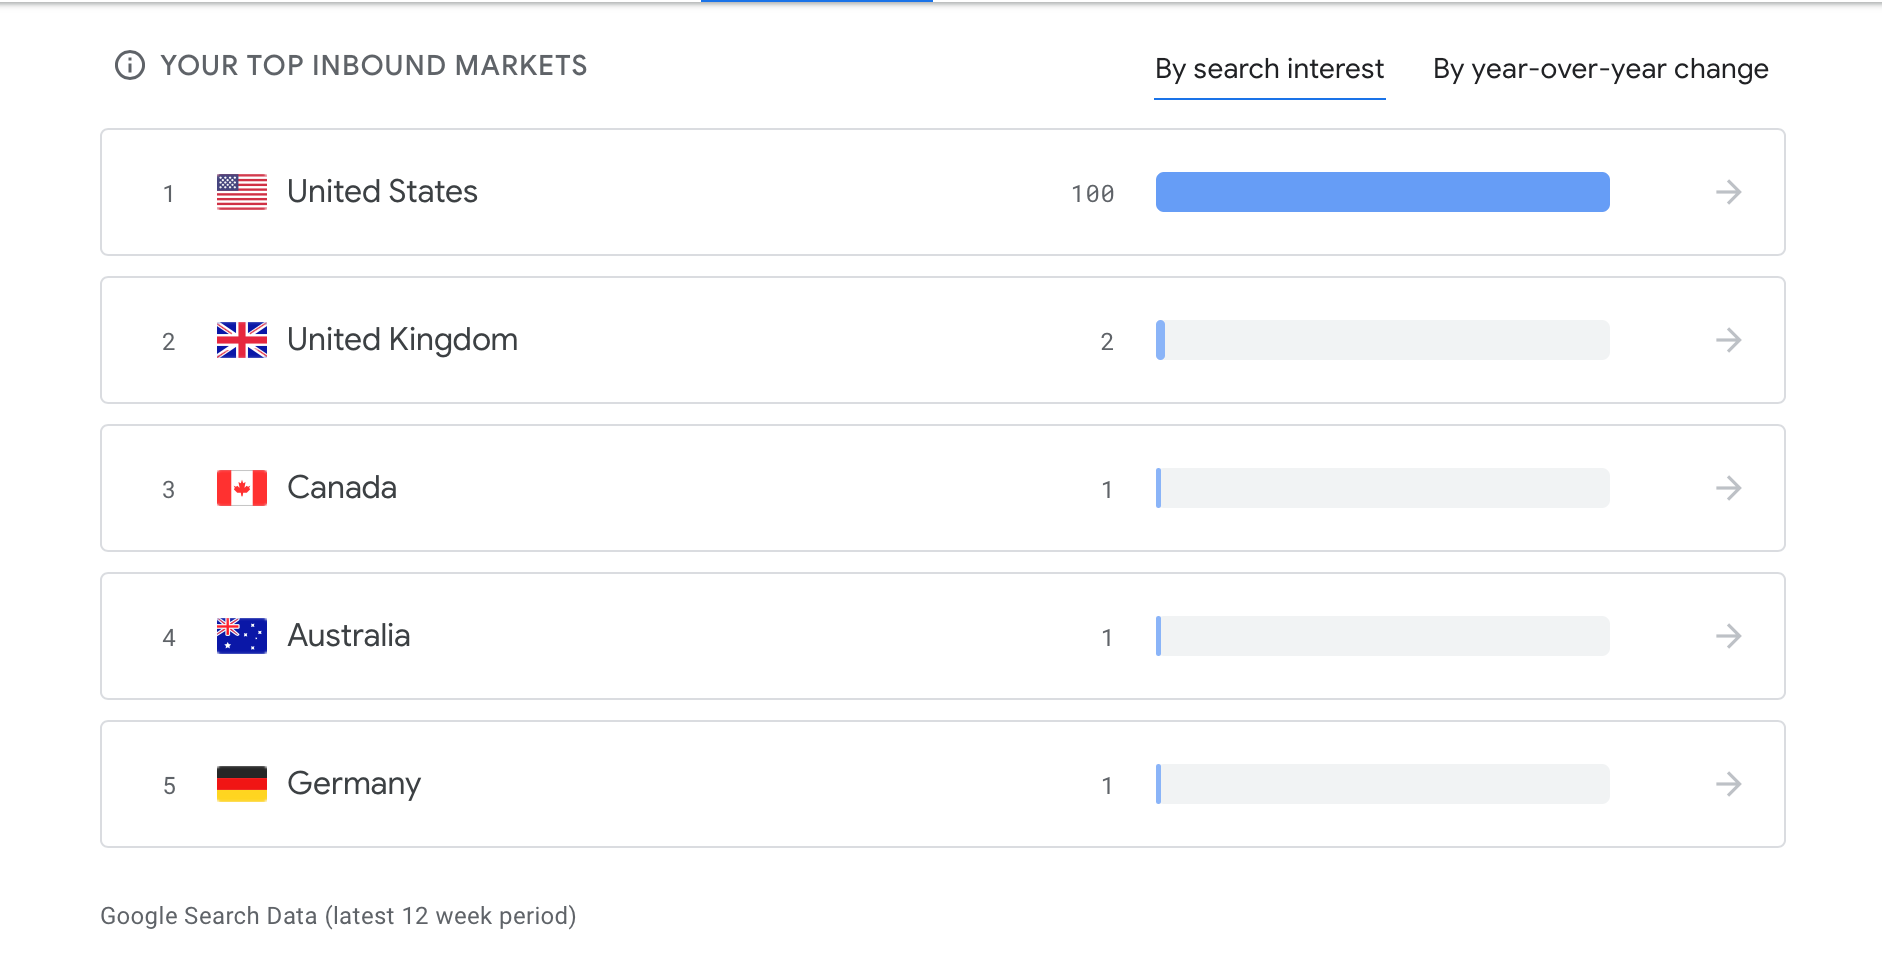Click the United States search interest bar
Viewport: 1882px width, 976px height.
click(1382, 192)
